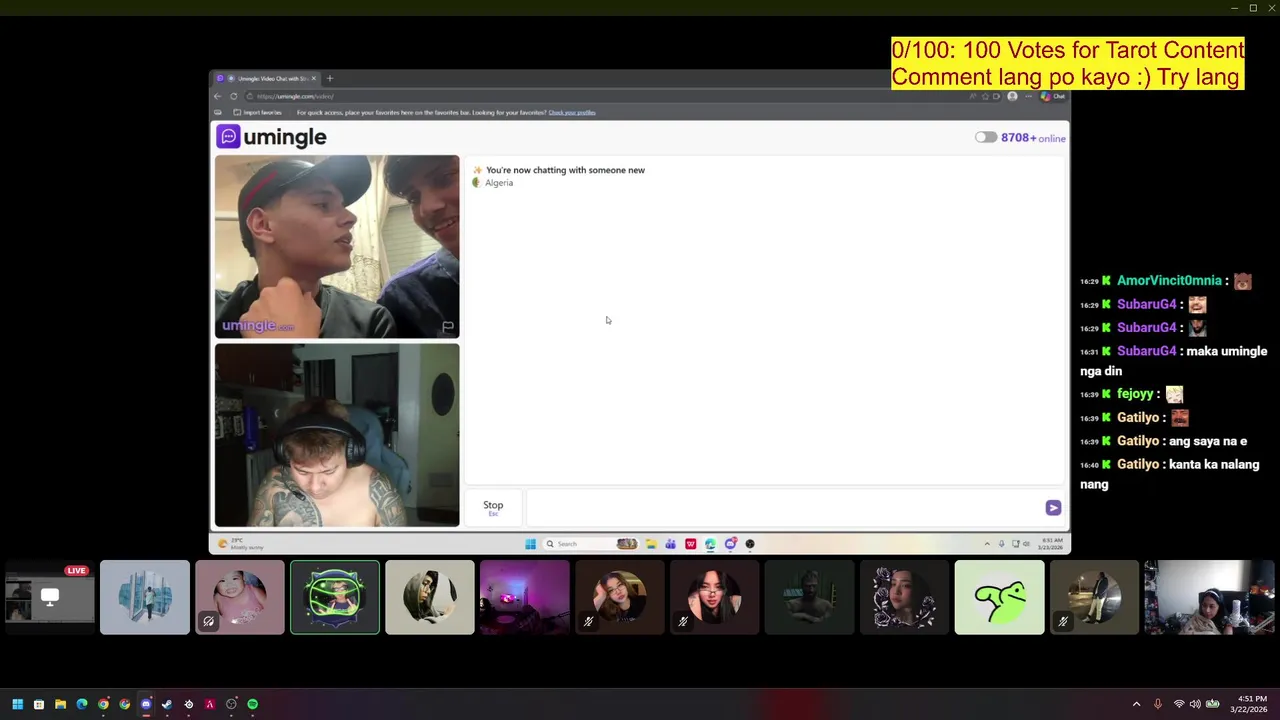Open File Explorer on shared screen taskbar
The width and height of the screenshot is (1280, 720).
pyautogui.click(x=651, y=544)
